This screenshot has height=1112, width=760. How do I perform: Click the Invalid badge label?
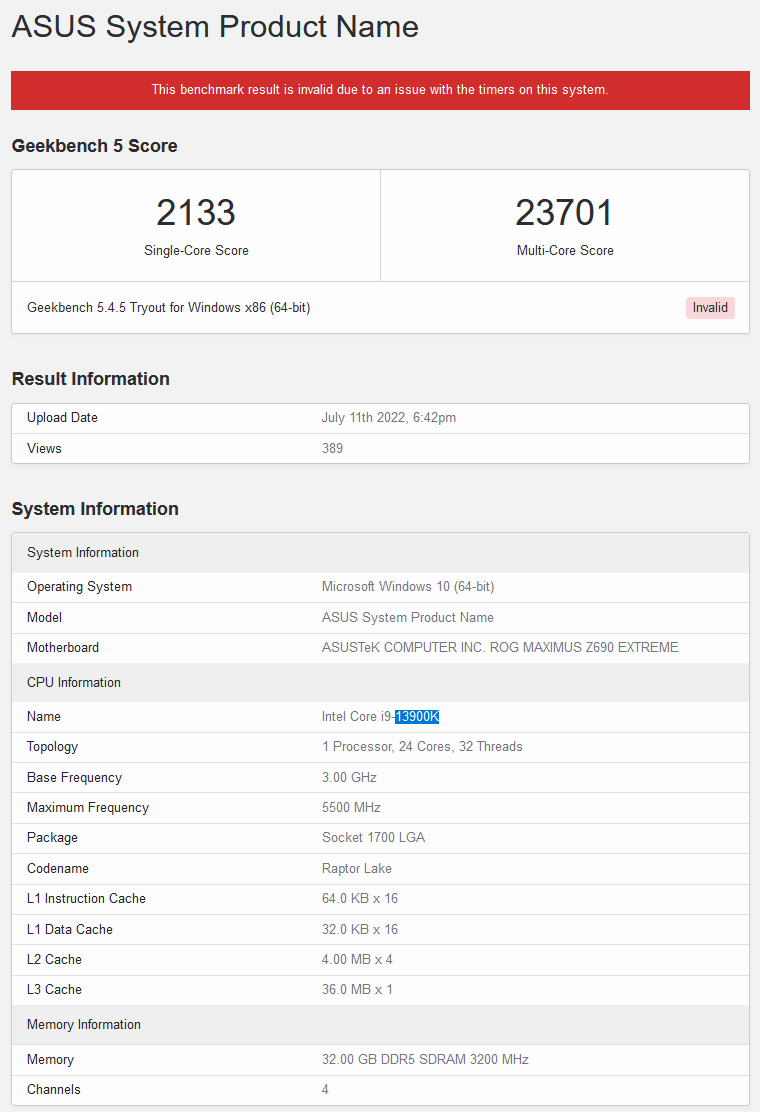click(x=710, y=308)
